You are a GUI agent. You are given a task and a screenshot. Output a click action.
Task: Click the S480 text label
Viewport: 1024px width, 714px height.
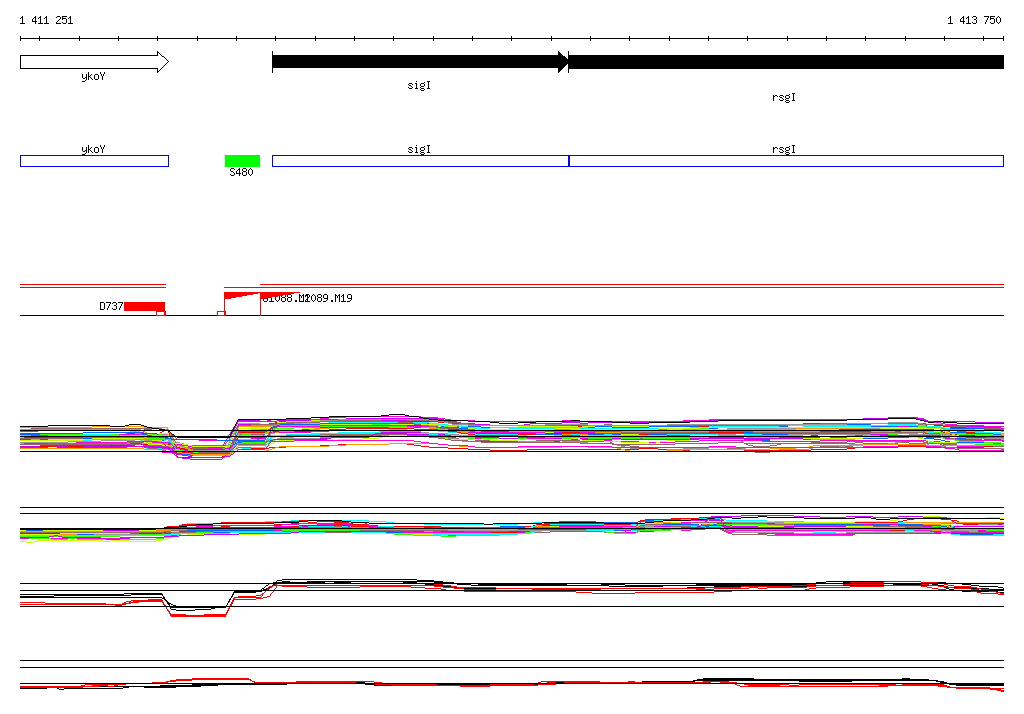point(241,172)
